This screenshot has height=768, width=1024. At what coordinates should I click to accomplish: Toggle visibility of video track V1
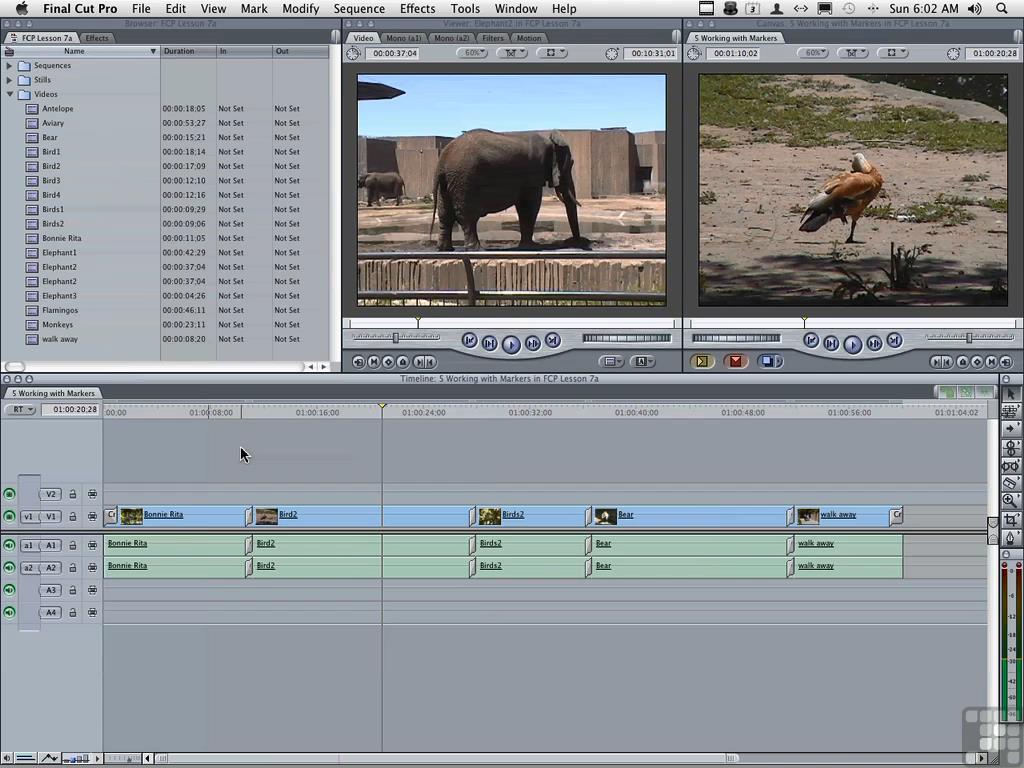pyautogui.click(x=9, y=517)
